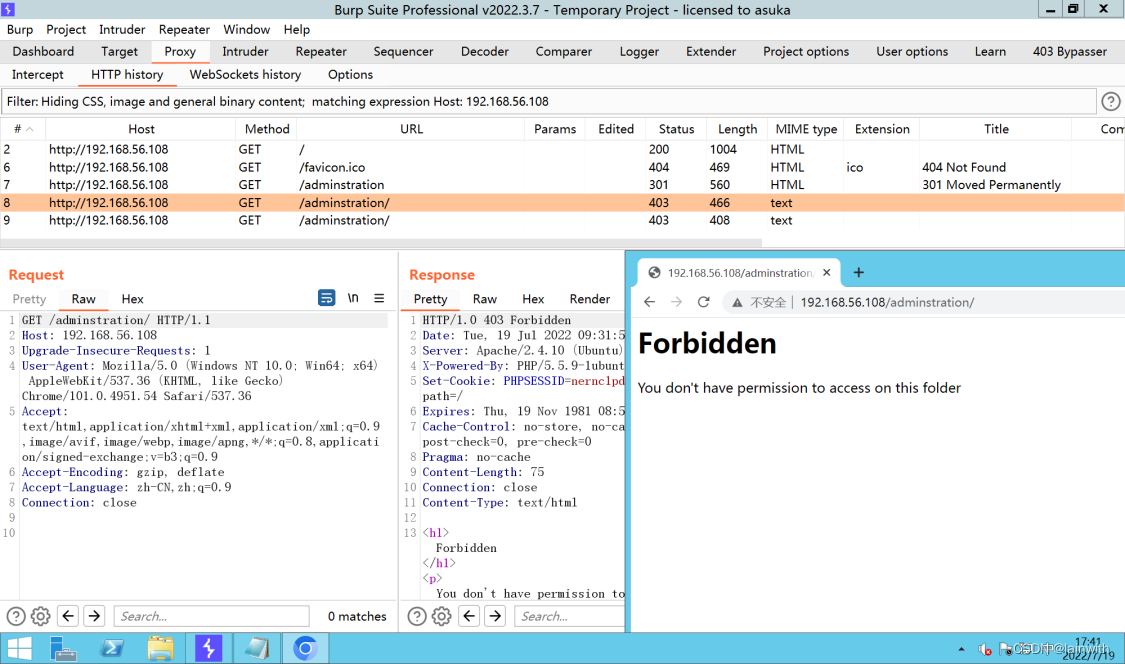Go to next match in Request search
The height and width of the screenshot is (664, 1125).
click(x=94, y=616)
